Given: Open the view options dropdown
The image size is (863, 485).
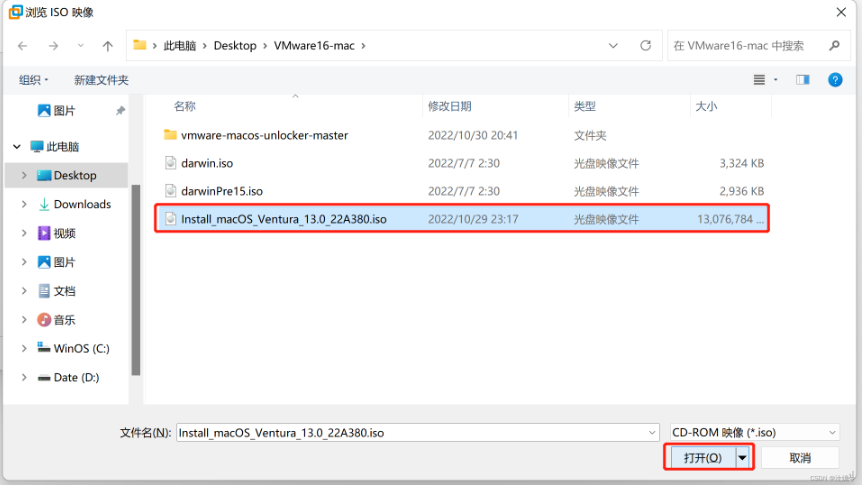Looking at the screenshot, I should pos(776,80).
